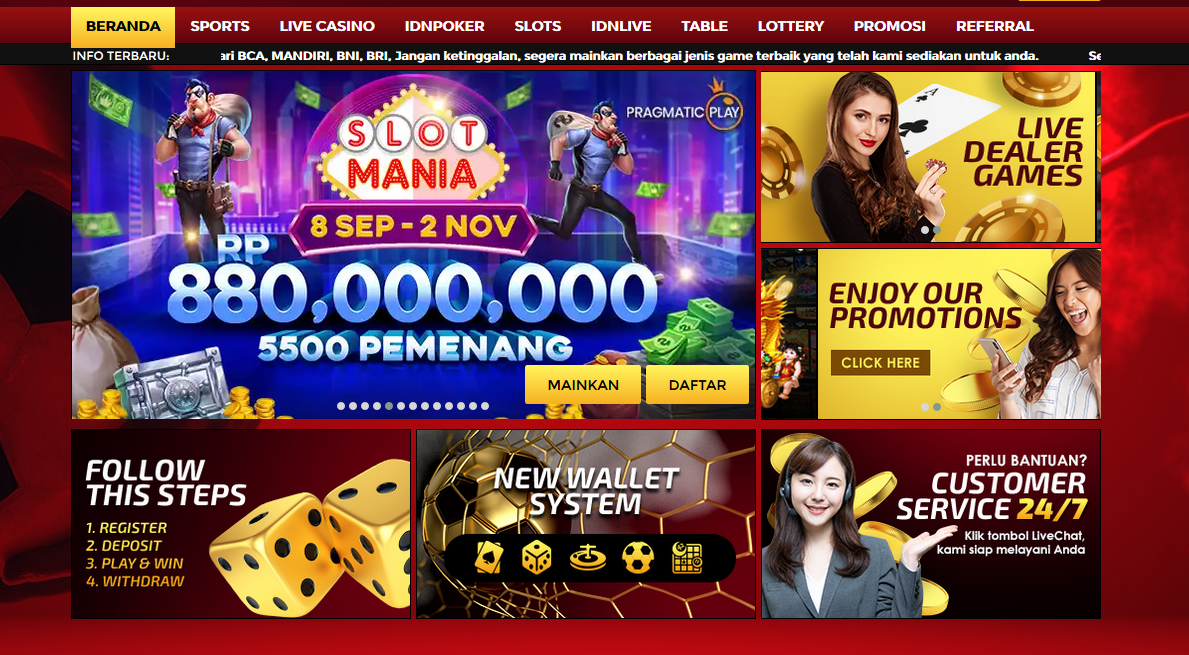Screen dimensions: 1189x655
Task: Open the SPORTS menu item
Action: click(x=220, y=27)
